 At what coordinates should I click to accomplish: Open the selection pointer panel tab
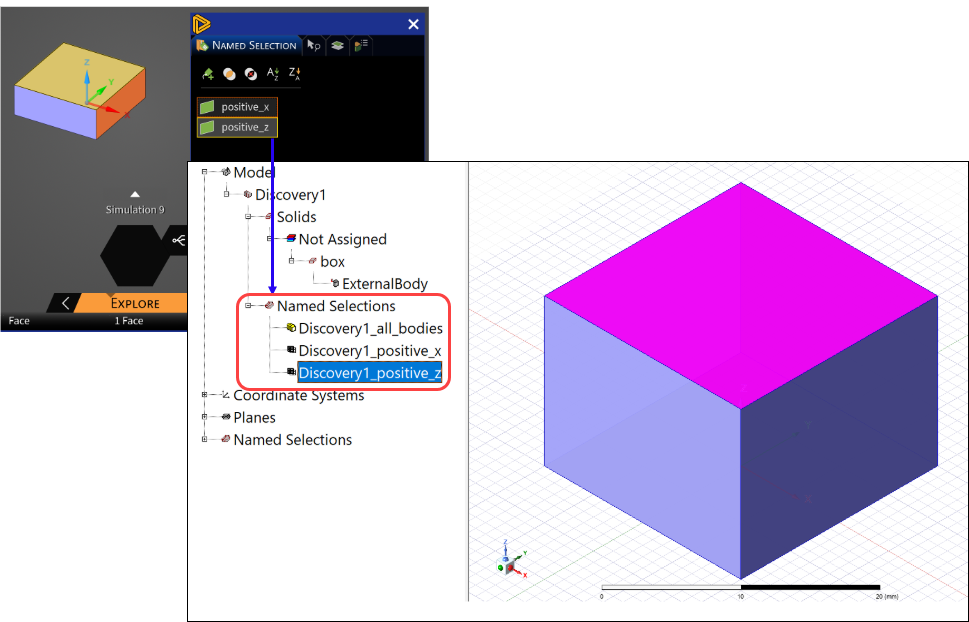coord(313,45)
